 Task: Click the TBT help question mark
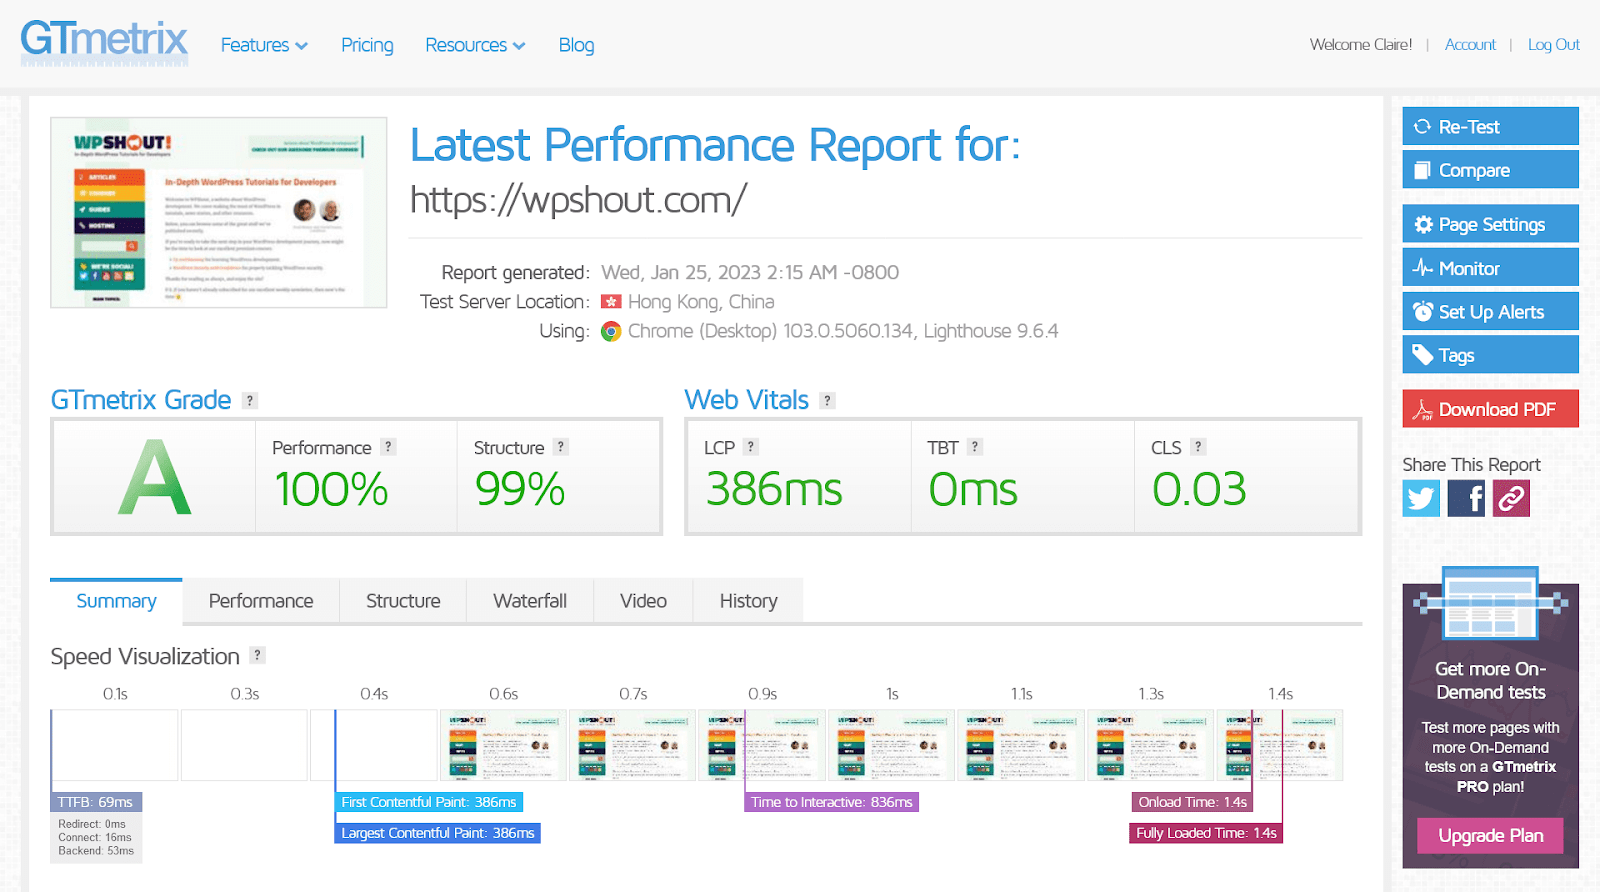(975, 447)
